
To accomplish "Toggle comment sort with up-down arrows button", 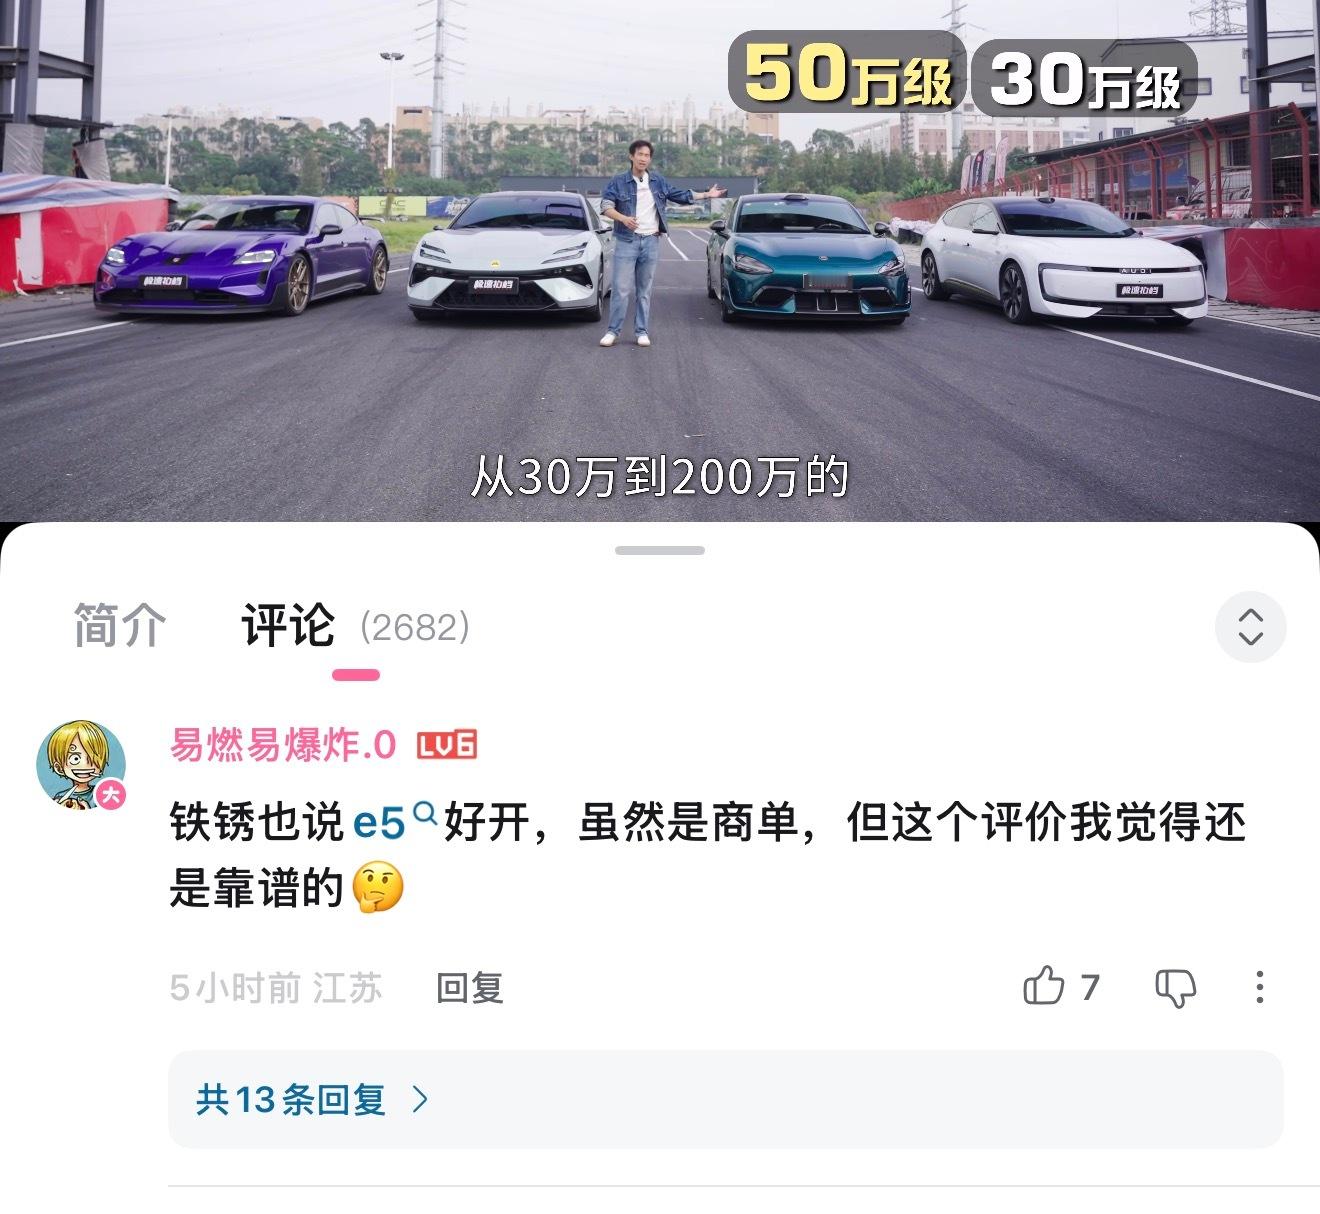I will 1250,627.
